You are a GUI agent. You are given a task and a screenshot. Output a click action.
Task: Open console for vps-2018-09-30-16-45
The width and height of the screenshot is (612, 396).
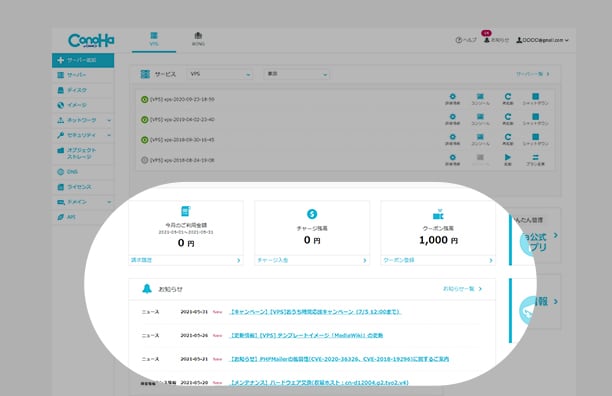point(480,140)
